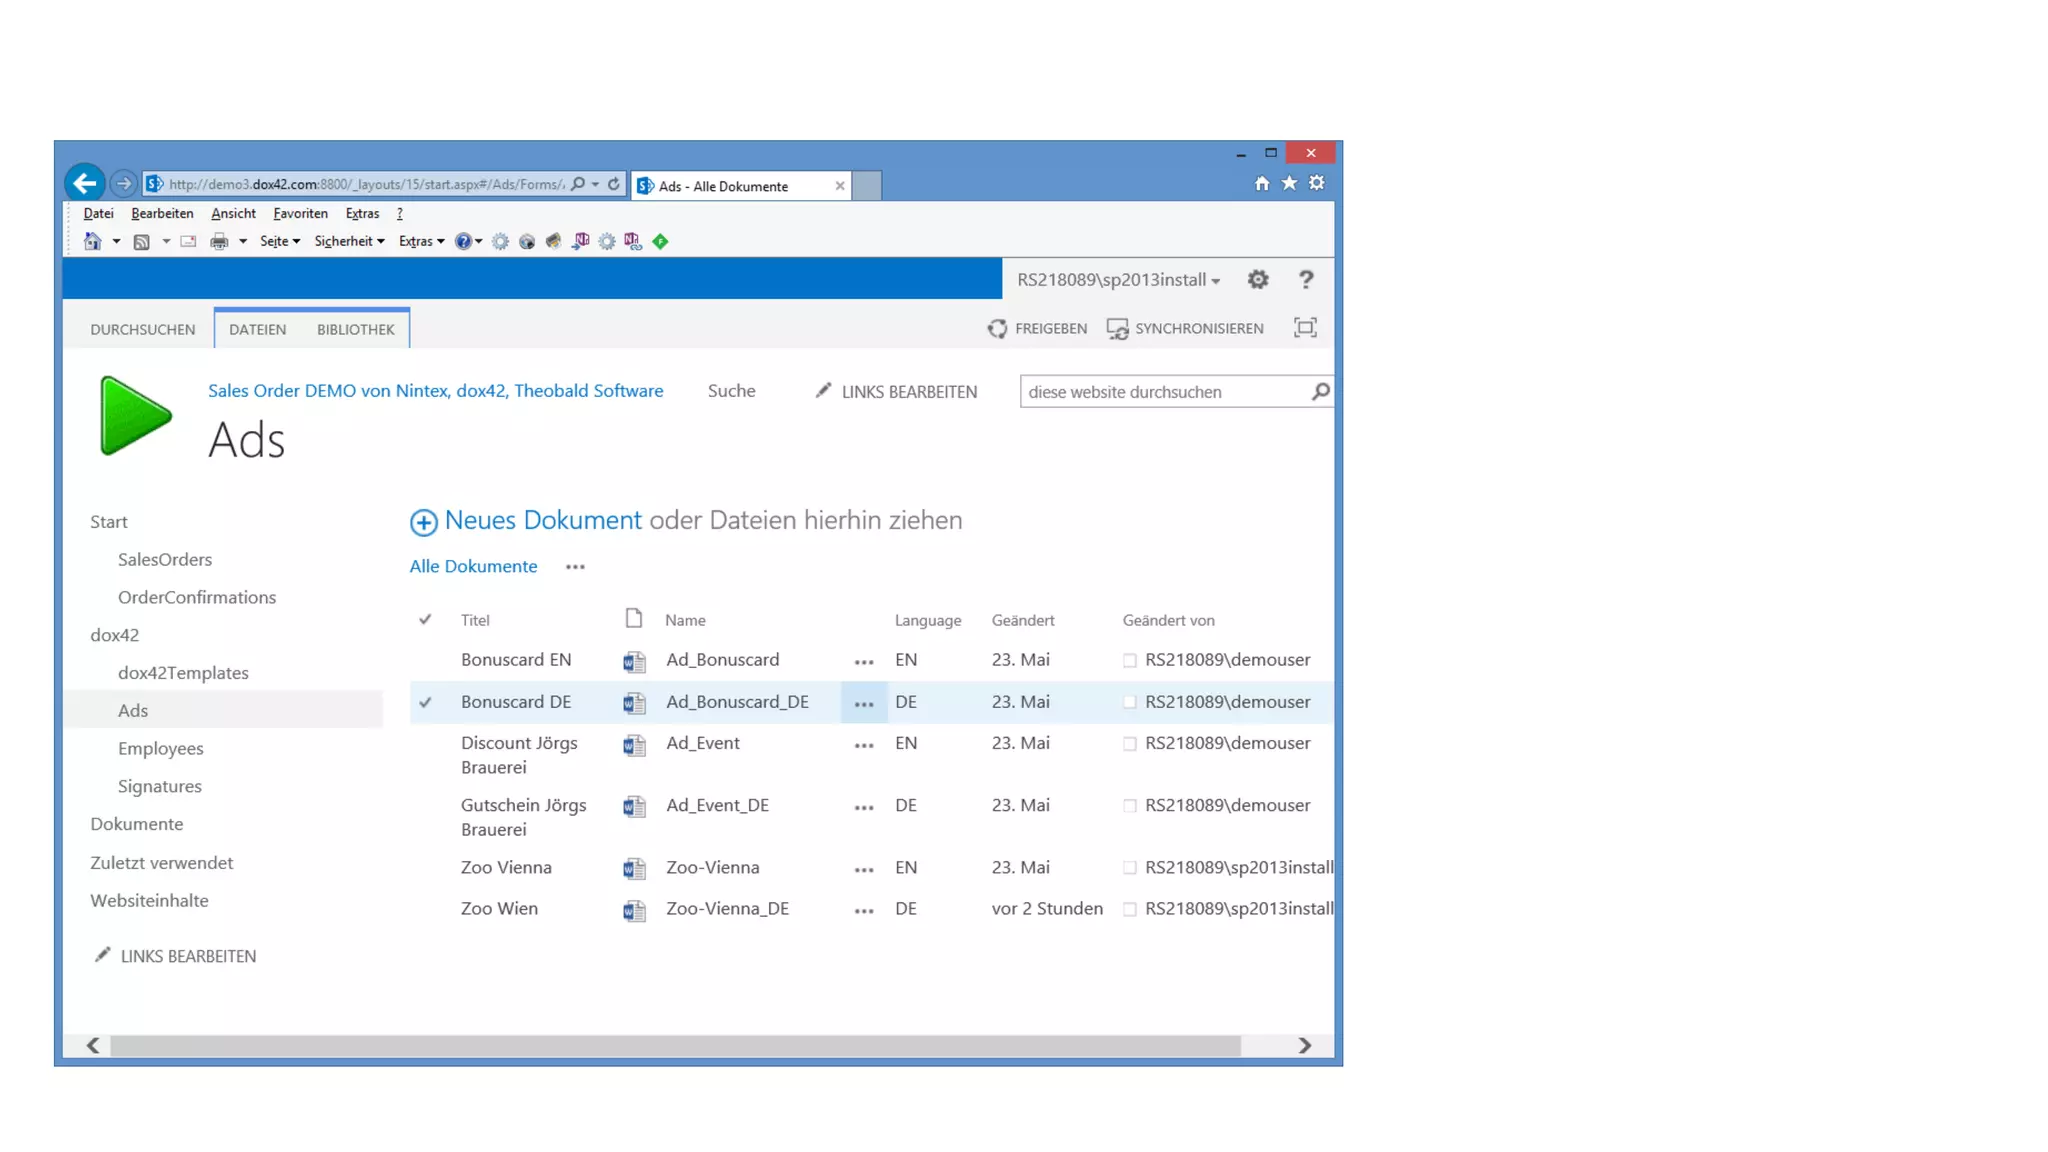Click the search magnifier in site search box

click(x=1320, y=392)
